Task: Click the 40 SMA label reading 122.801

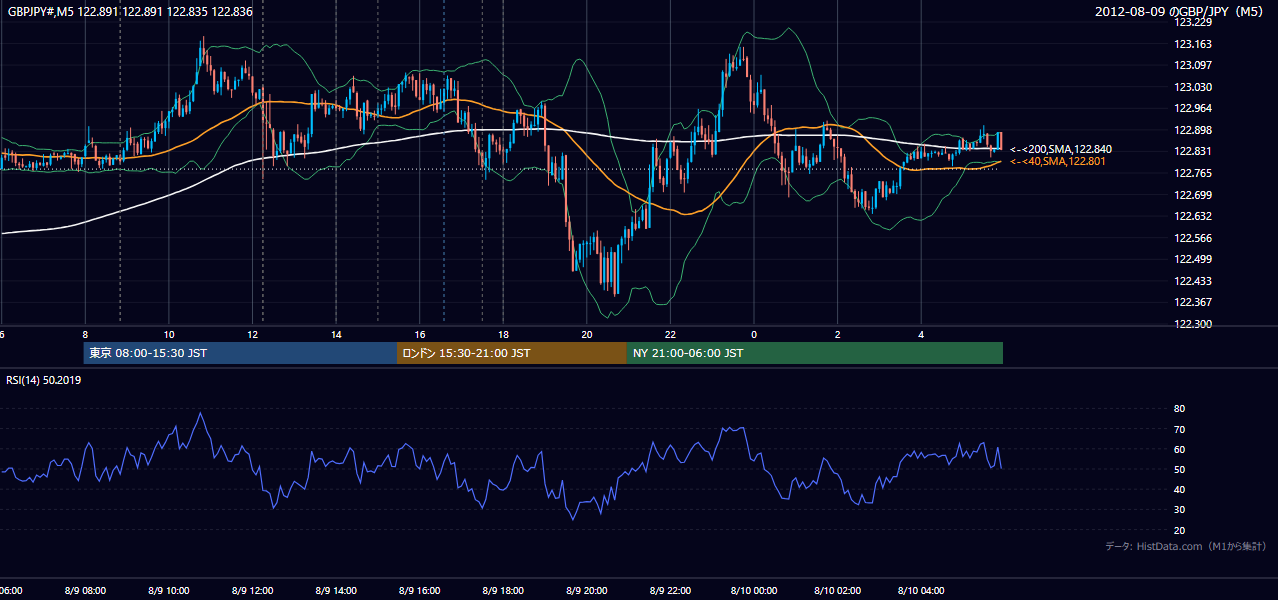Action: [x=1058, y=161]
